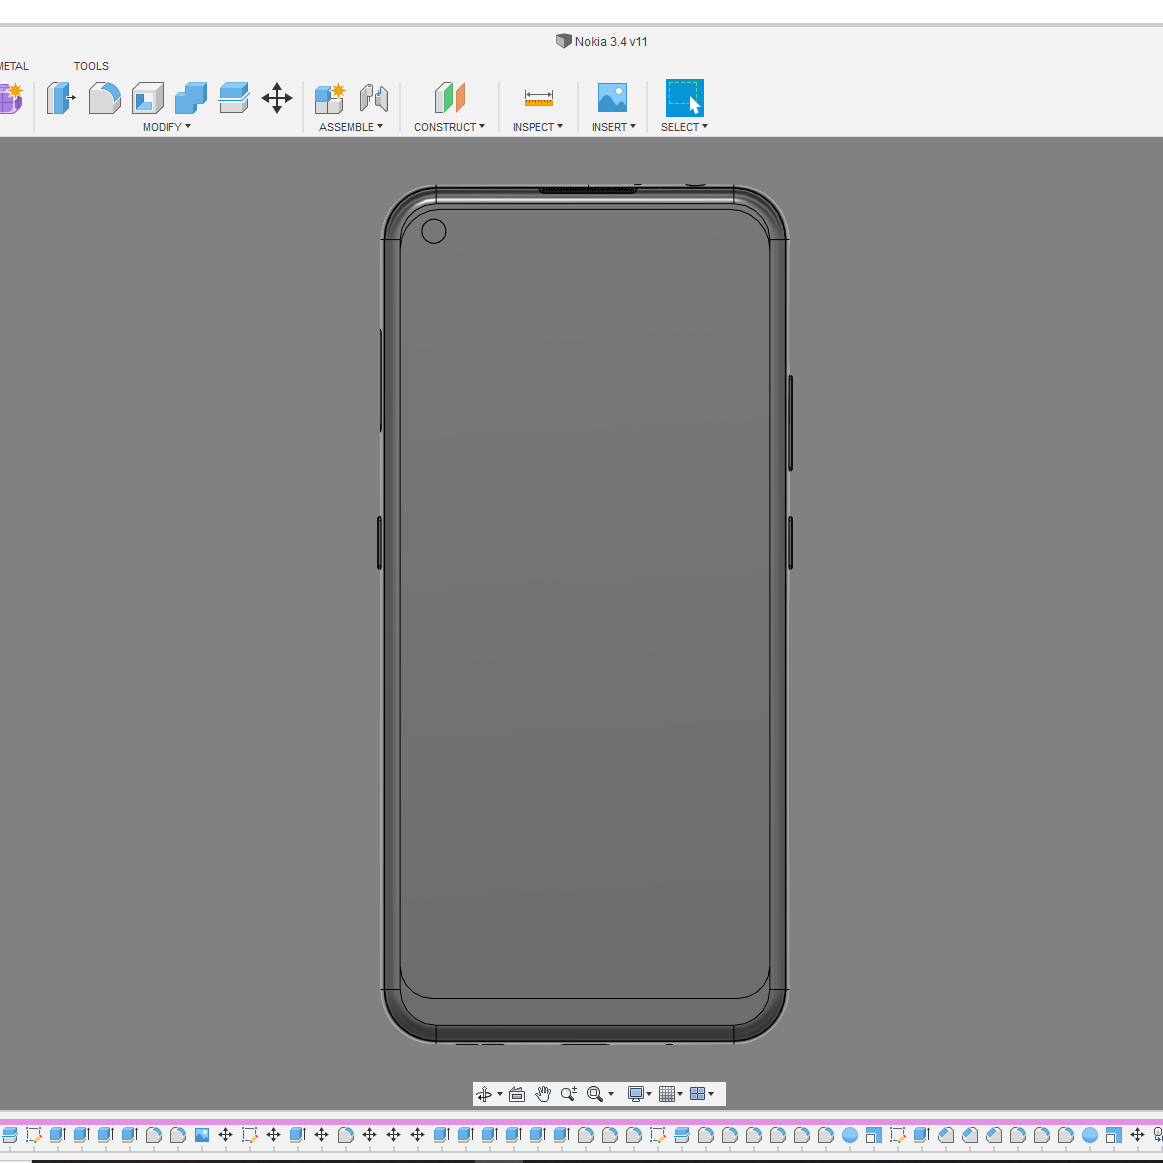
Task: Open the INSPECT menu label
Action: pos(537,127)
